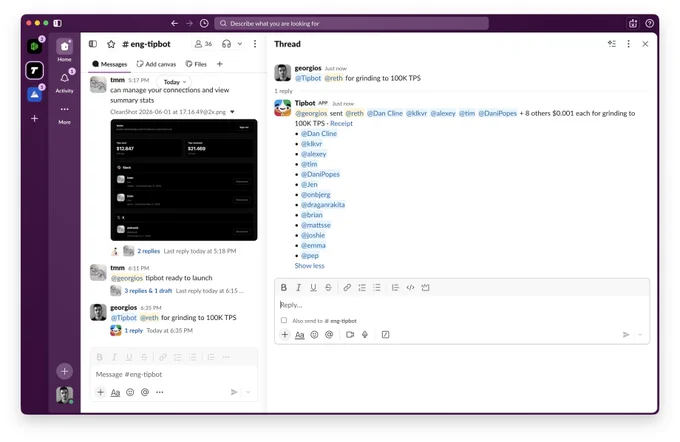Click the @draganrakita mention
This screenshot has height=442, width=680.
323,205
